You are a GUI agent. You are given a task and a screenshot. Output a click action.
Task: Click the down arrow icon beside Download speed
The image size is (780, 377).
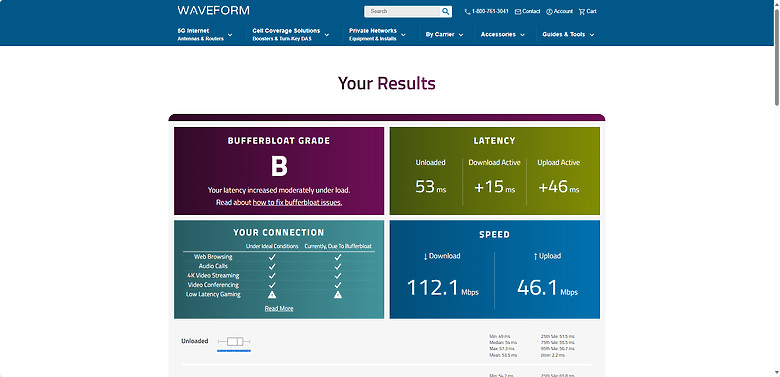(425, 256)
